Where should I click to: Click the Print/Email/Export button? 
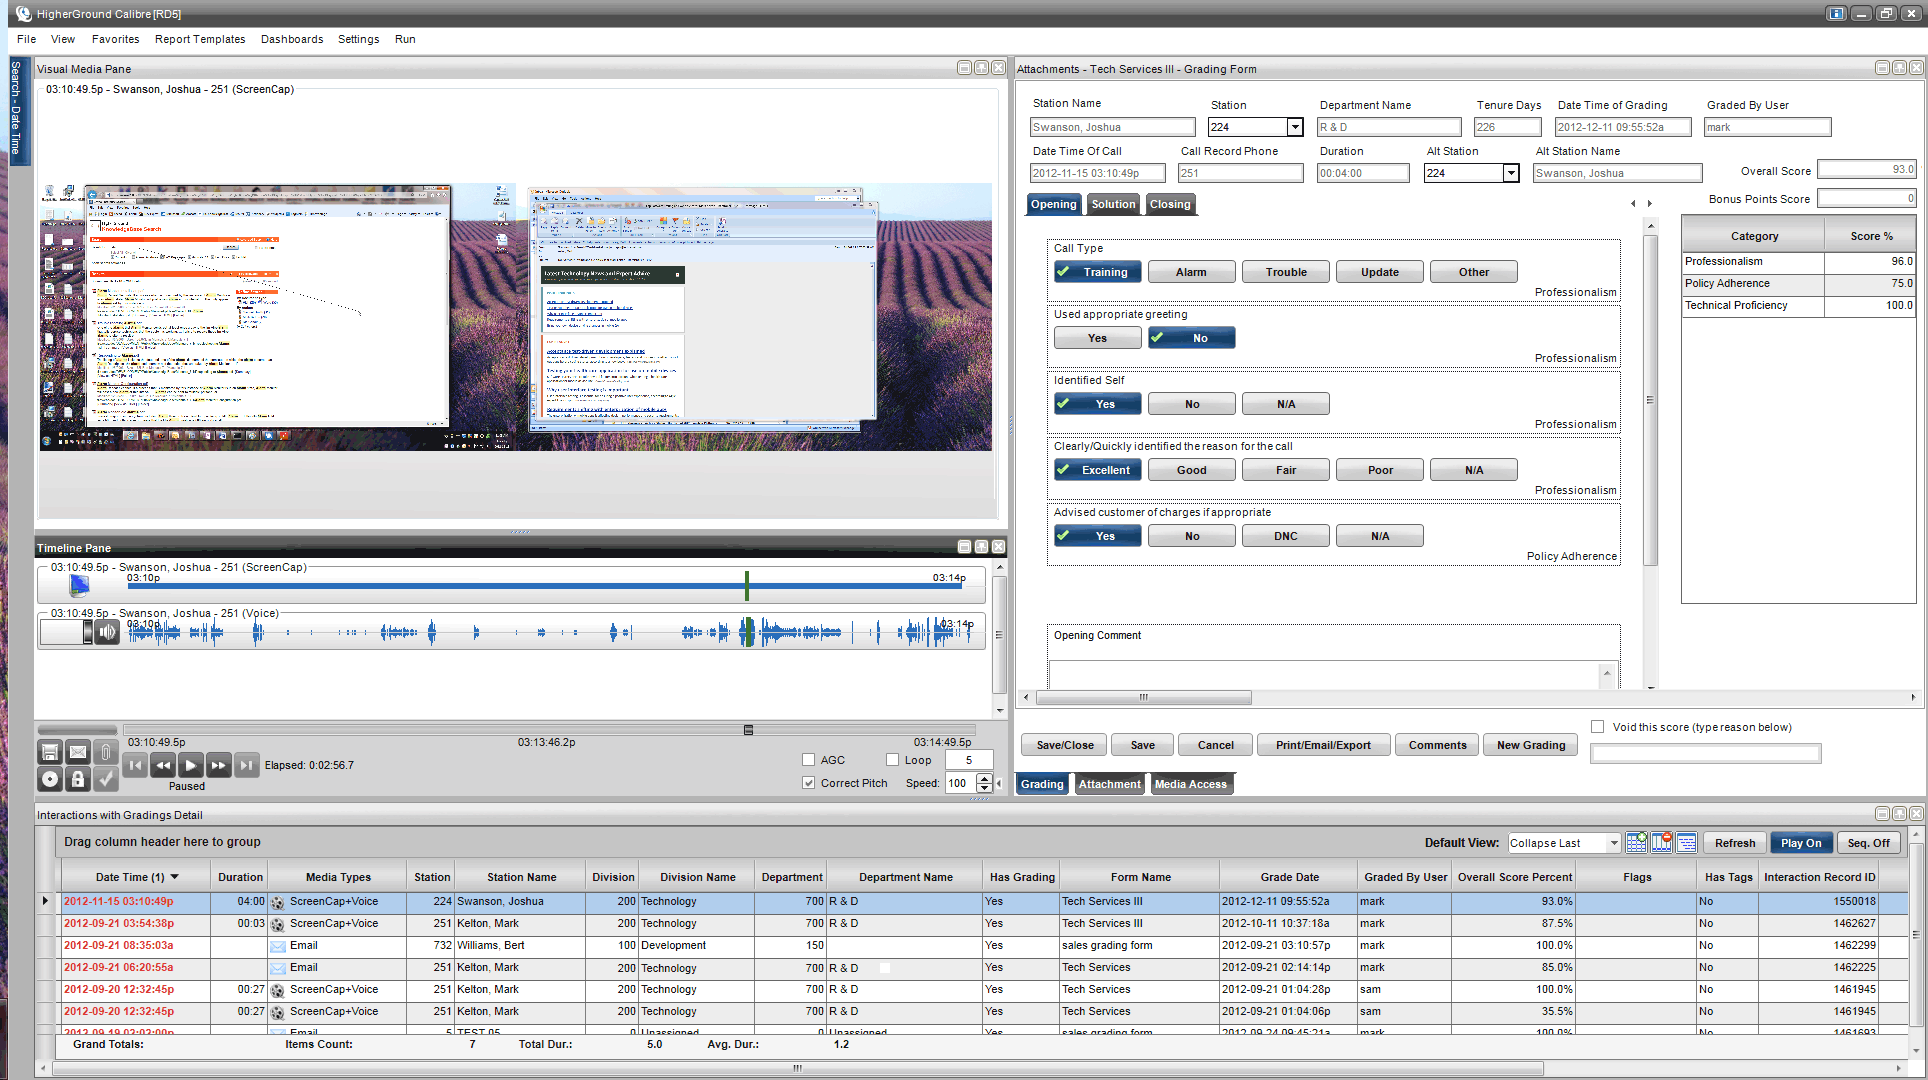click(x=1322, y=745)
